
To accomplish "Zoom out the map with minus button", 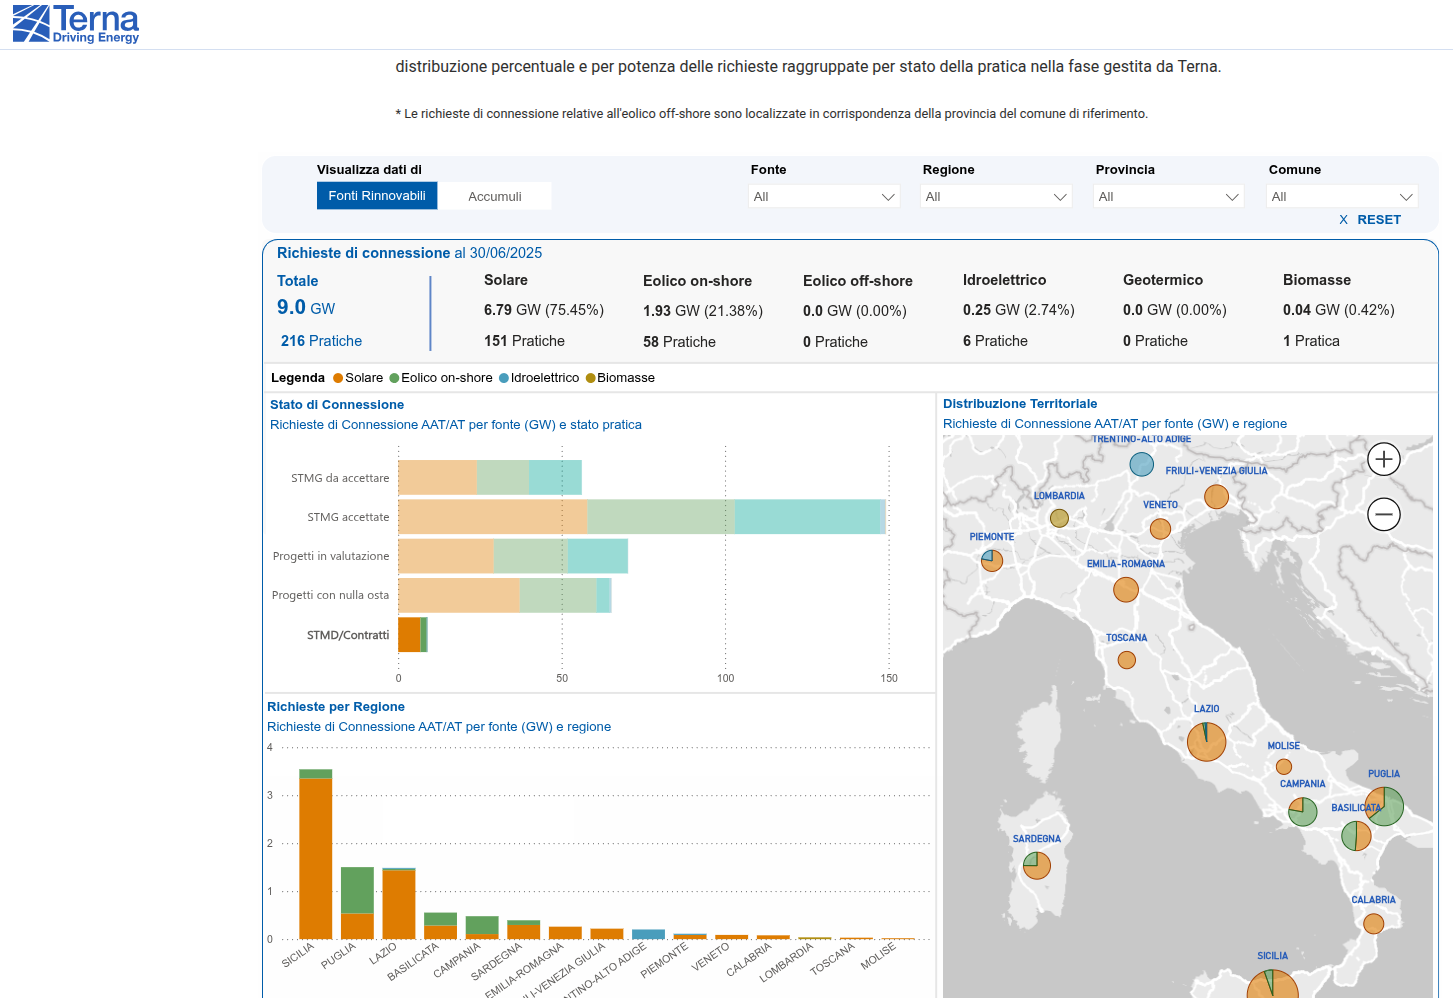I will (x=1383, y=514).
